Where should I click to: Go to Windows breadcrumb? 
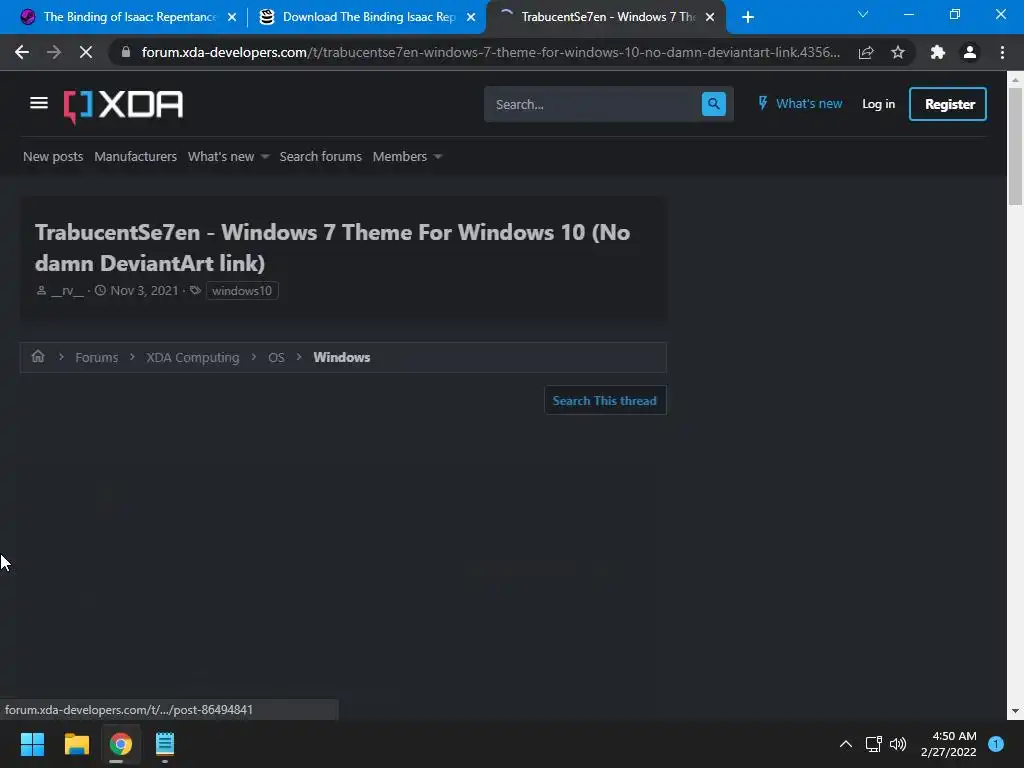coord(342,357)
